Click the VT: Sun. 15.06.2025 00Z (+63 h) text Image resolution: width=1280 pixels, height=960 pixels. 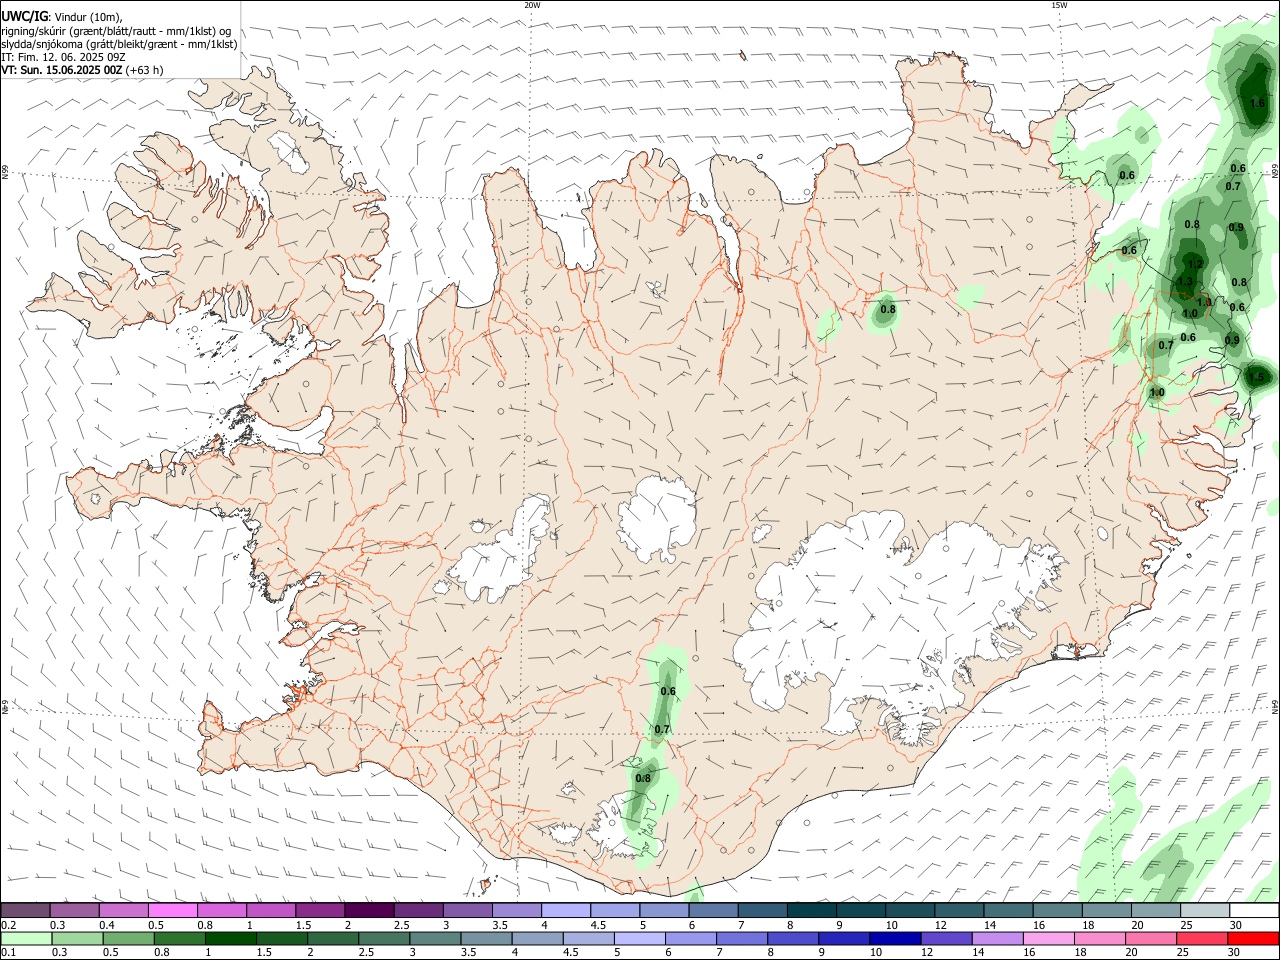(x=82, y=70)
